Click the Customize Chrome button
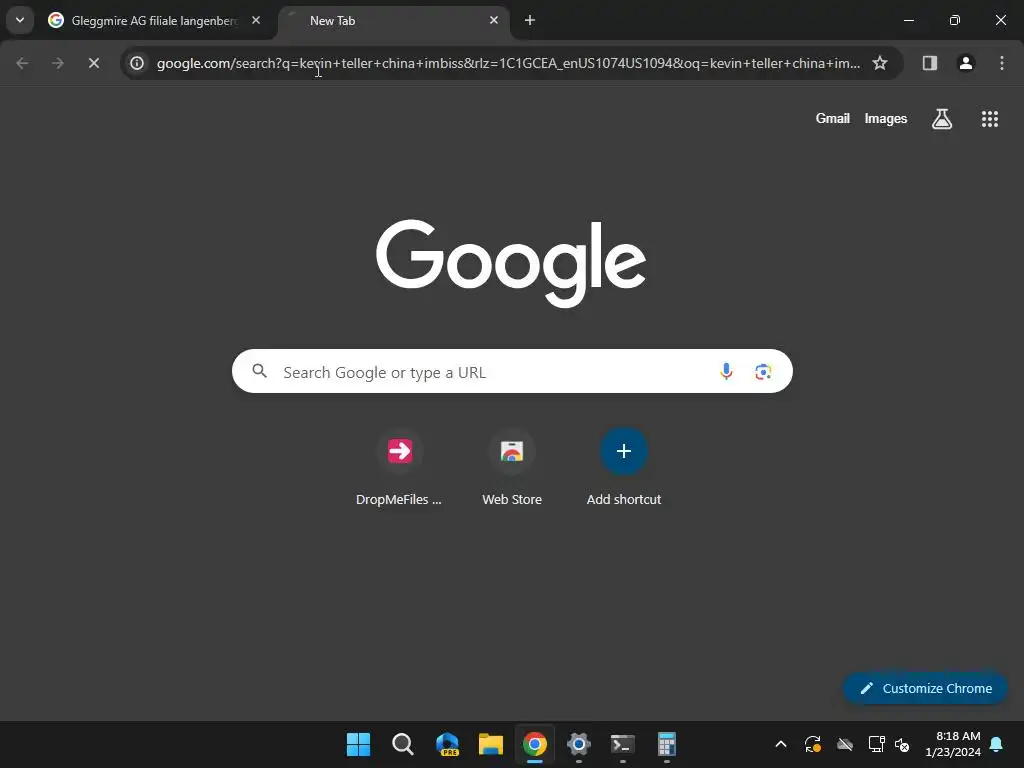This screenshot has height=768, width=1024. [x=925, y=688]
